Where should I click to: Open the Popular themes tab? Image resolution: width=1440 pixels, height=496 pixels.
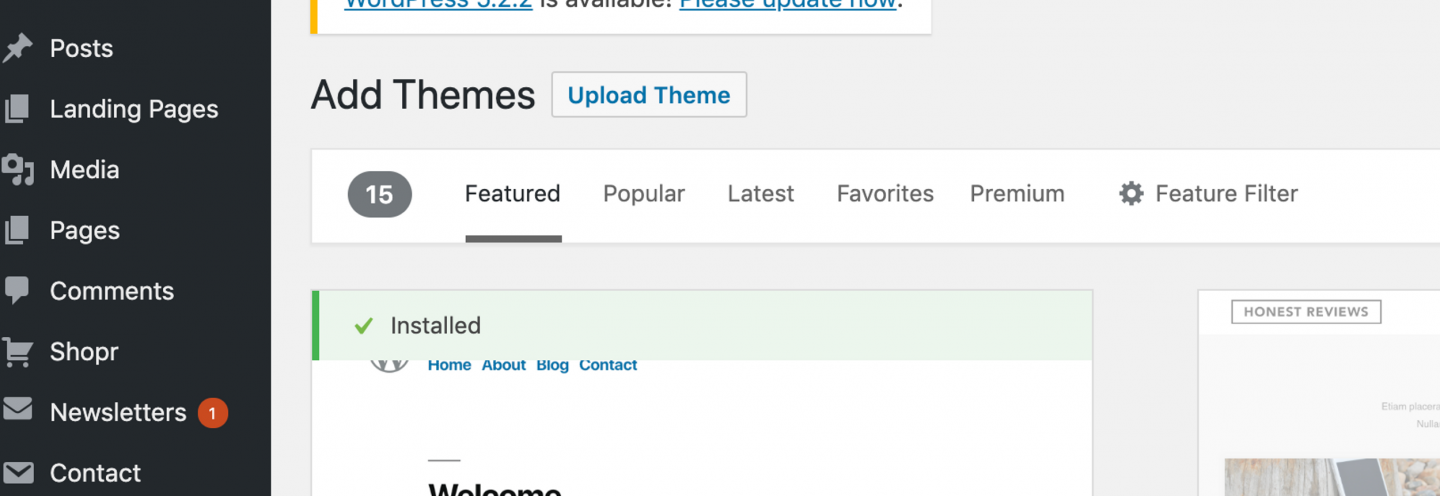coord(644,194)
